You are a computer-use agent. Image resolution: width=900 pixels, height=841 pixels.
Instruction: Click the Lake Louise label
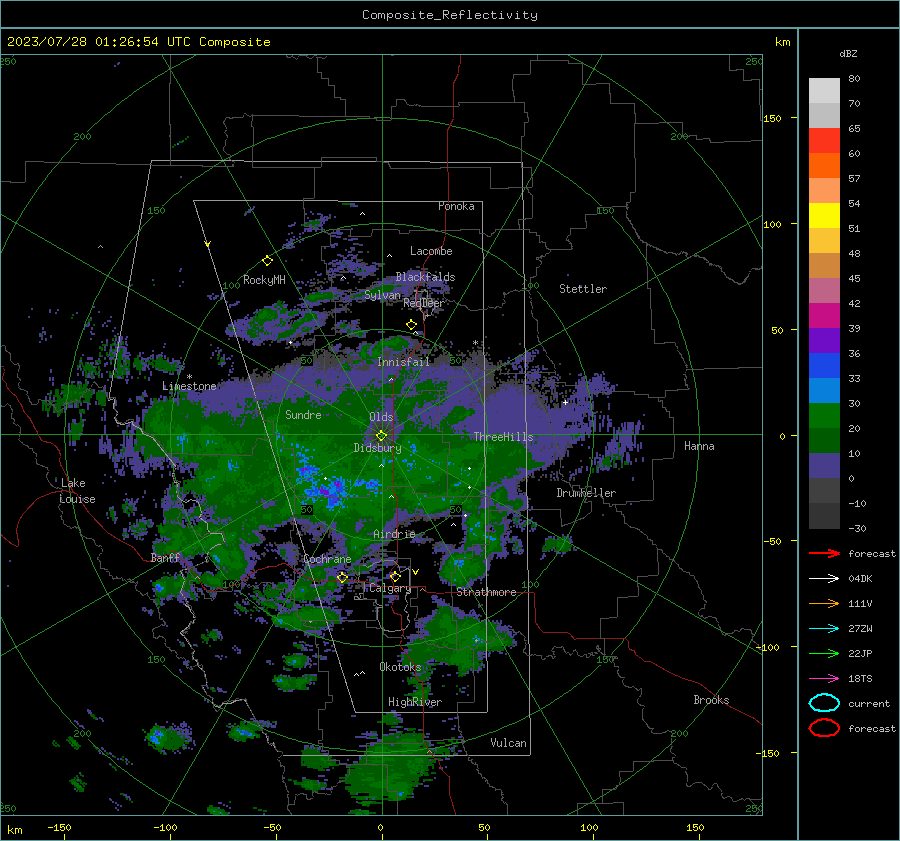tap(77, 491)
